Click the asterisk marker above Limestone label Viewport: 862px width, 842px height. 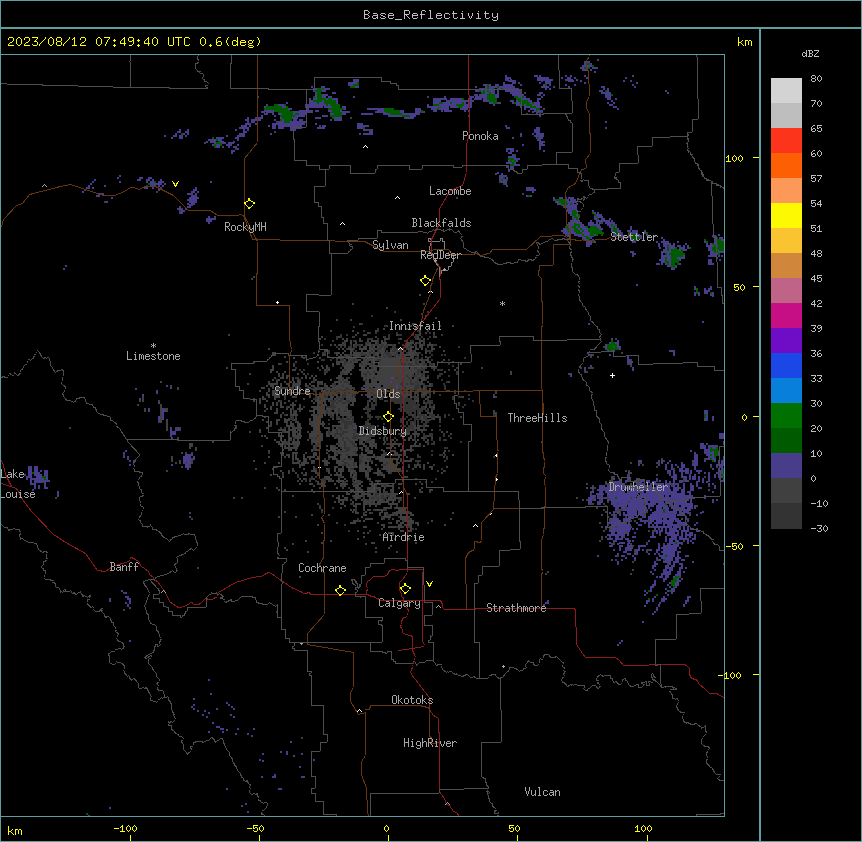153,346
